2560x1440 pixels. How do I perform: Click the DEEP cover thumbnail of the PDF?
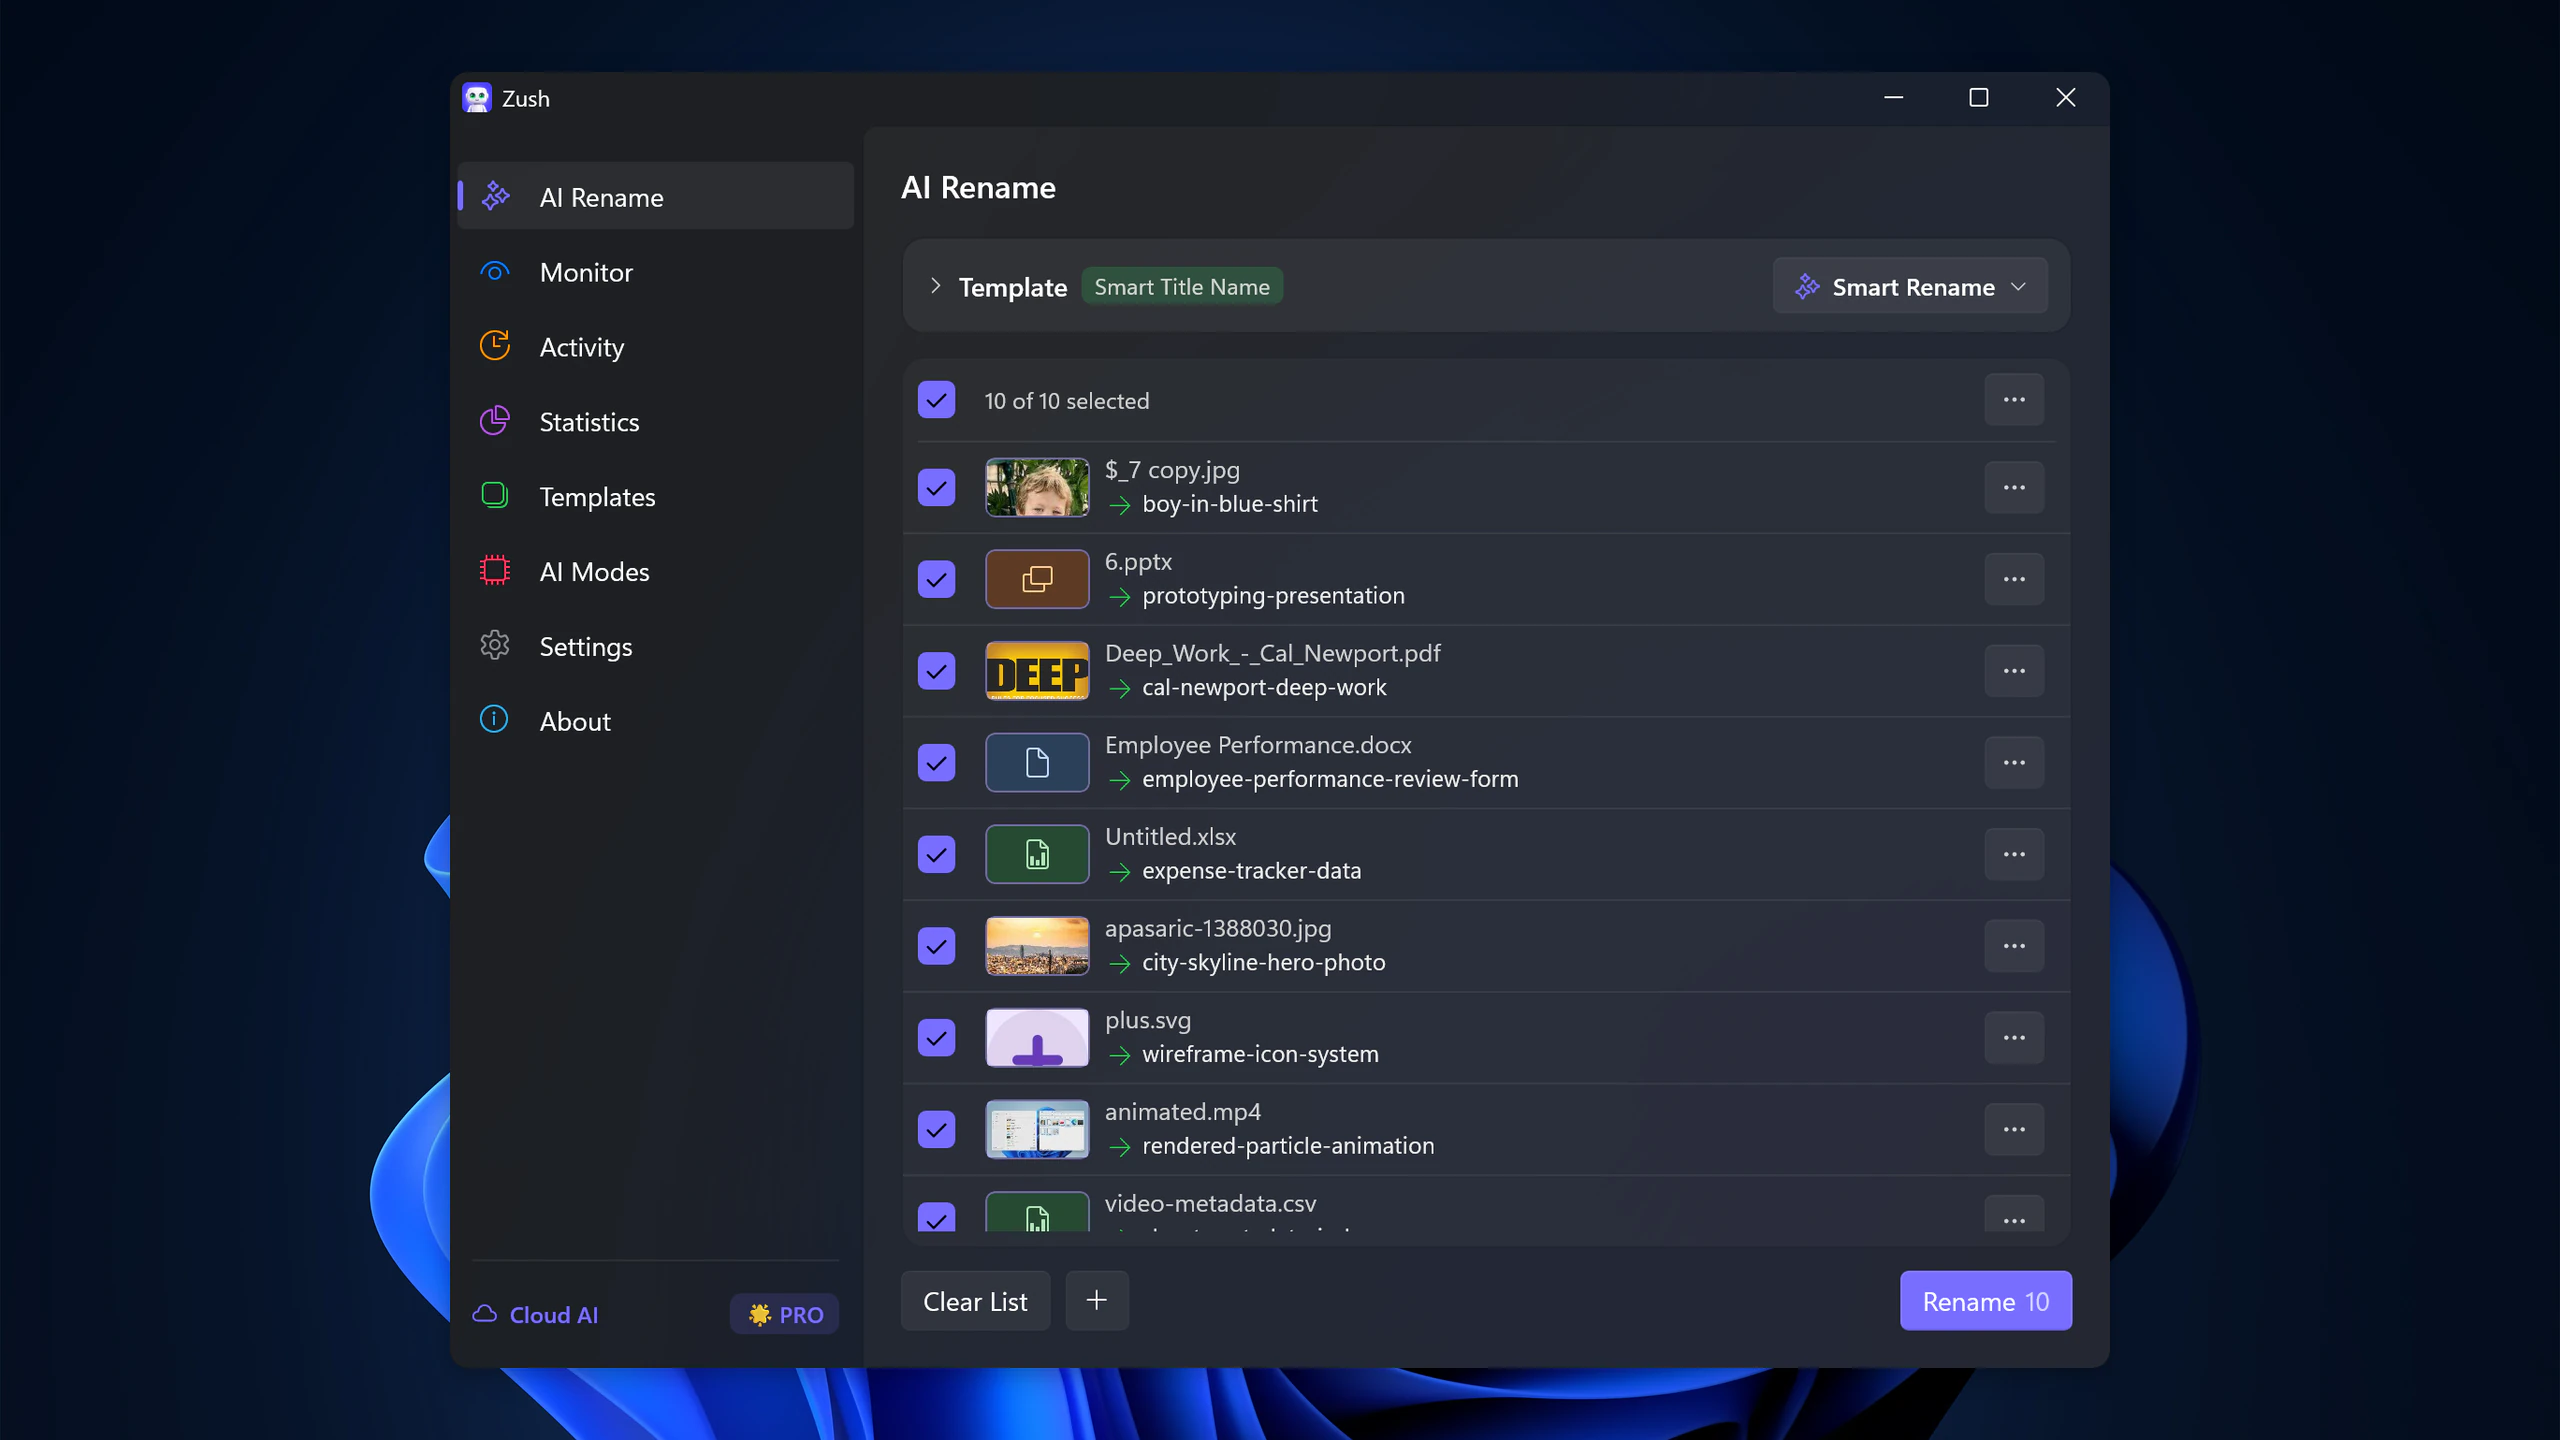1037,671
